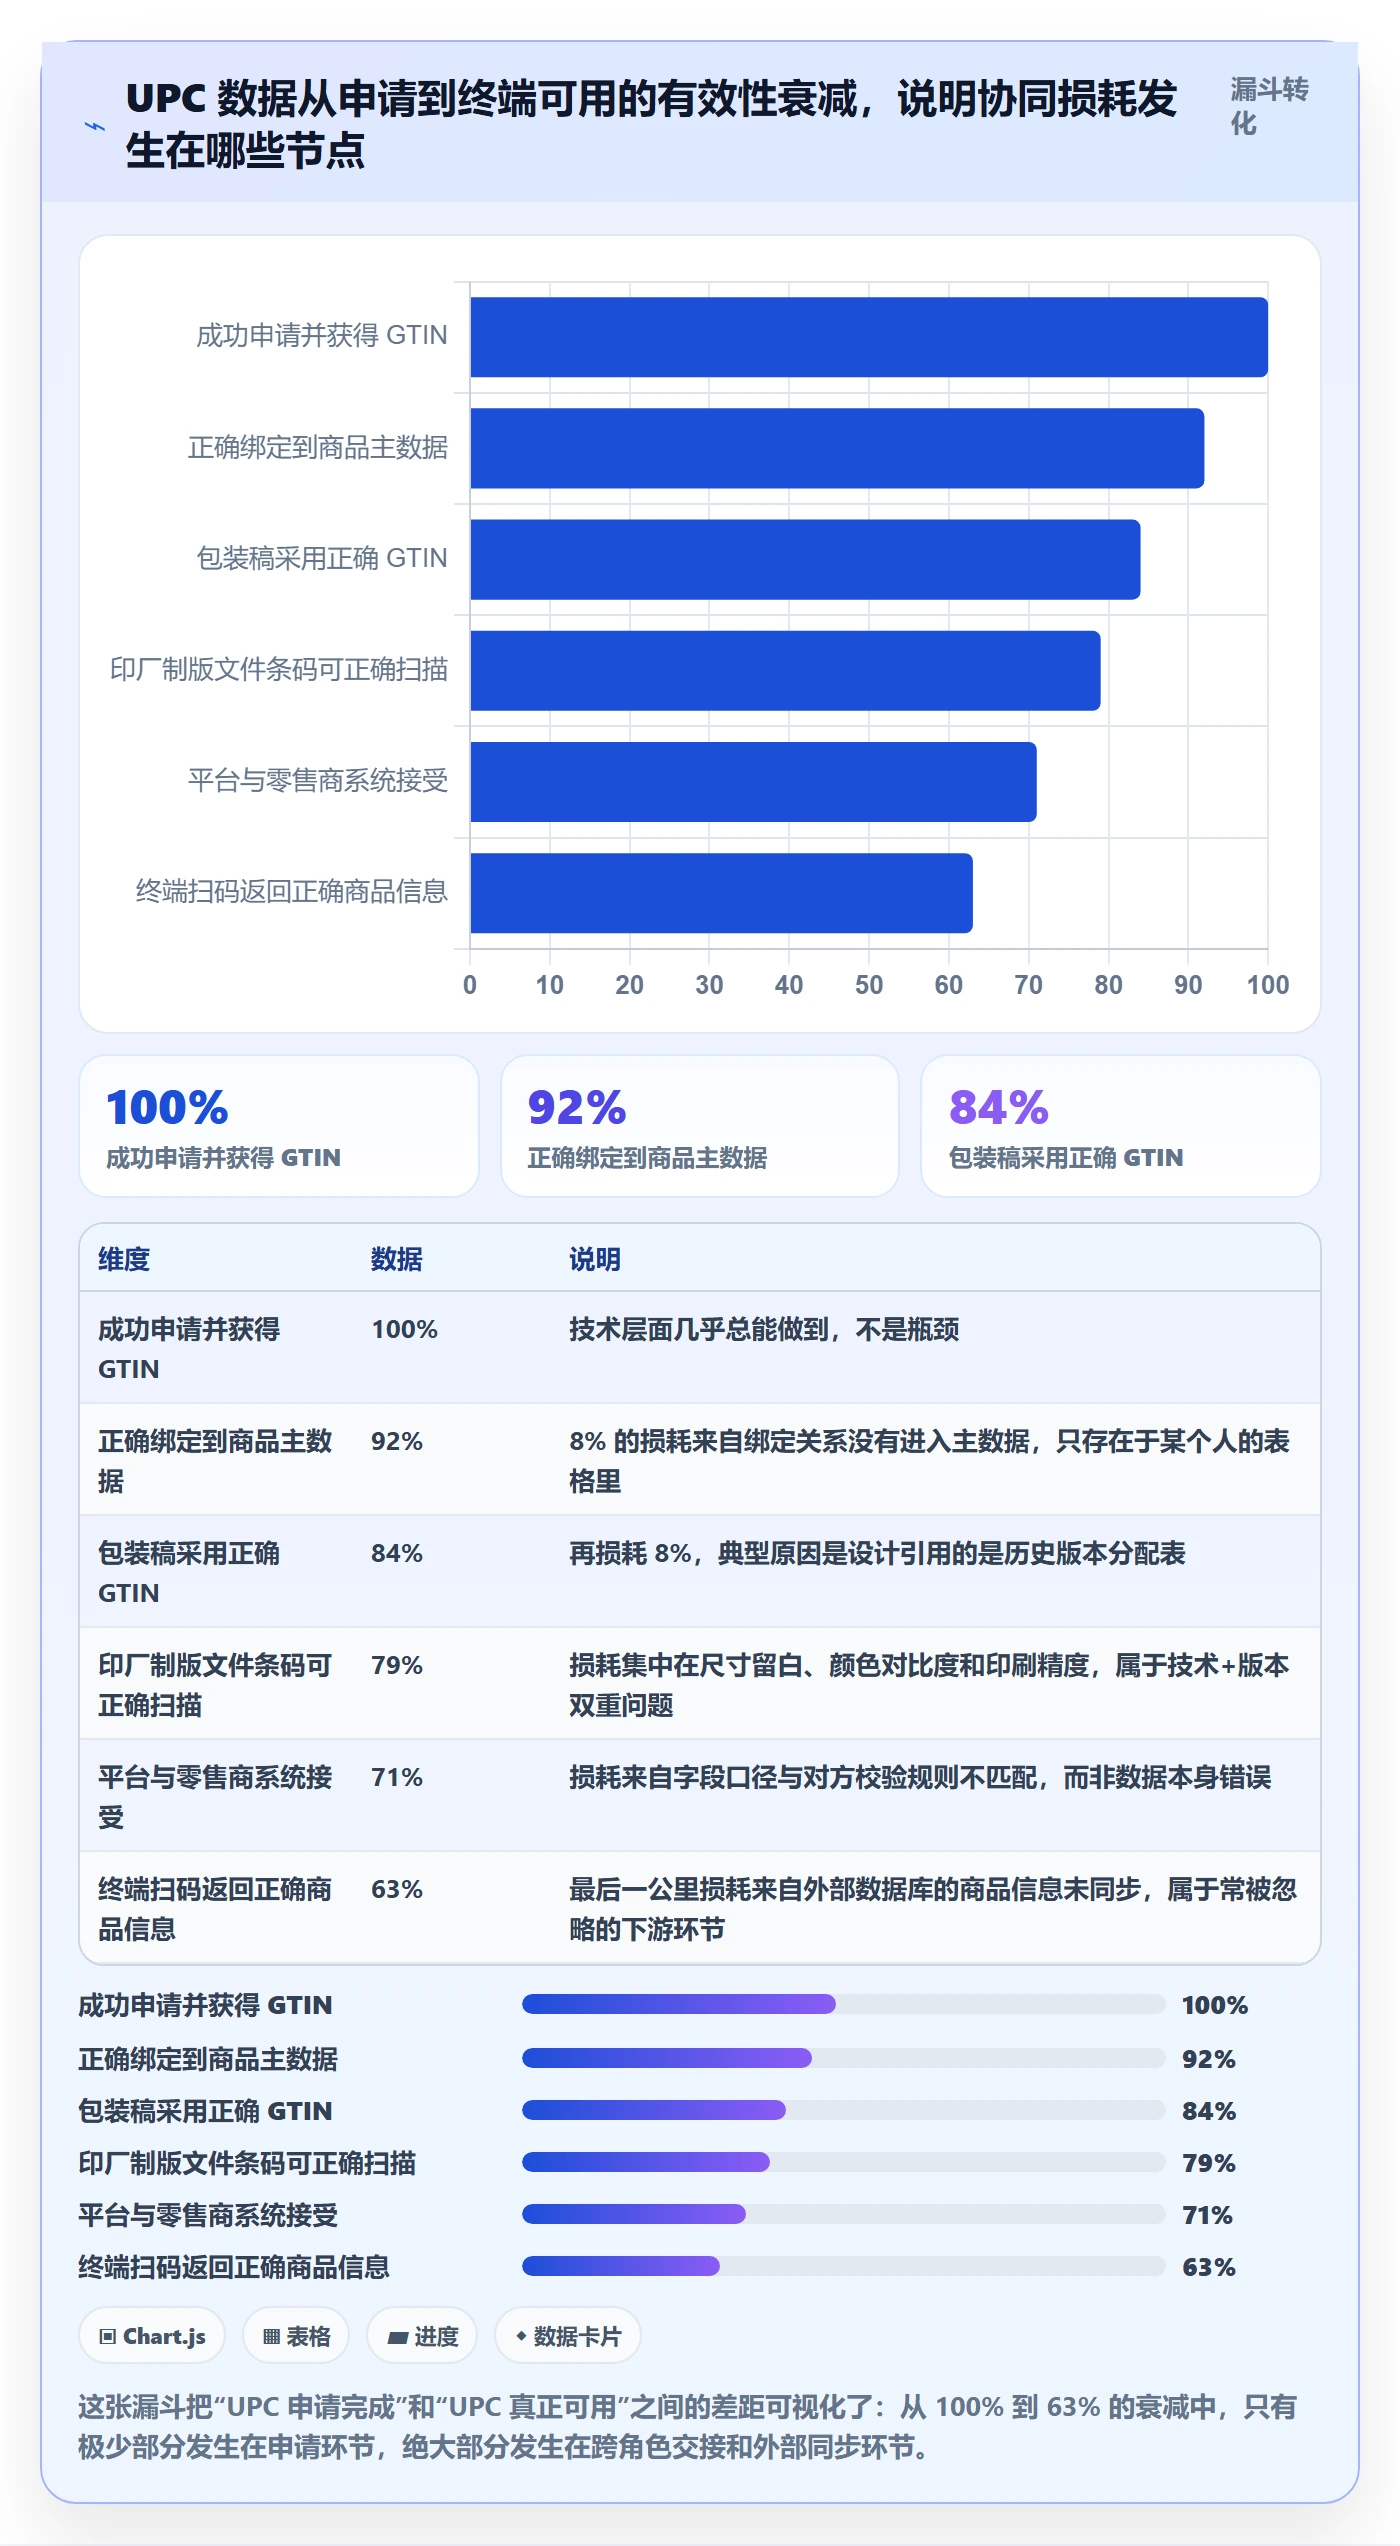
Task: Open the 92% stat card
Action: (x=700, y=1126)
